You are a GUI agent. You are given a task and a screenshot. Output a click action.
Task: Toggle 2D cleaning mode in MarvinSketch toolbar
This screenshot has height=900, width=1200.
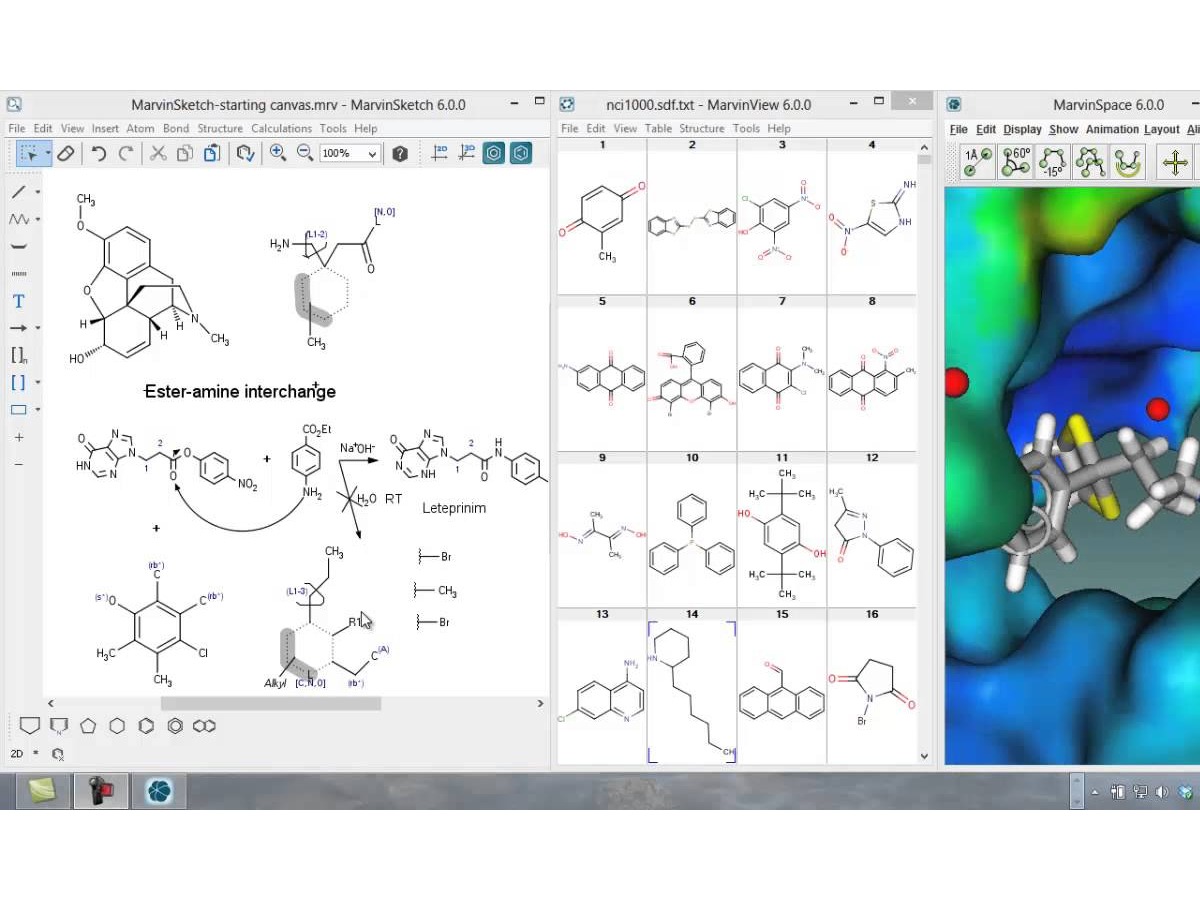point(441,153)
